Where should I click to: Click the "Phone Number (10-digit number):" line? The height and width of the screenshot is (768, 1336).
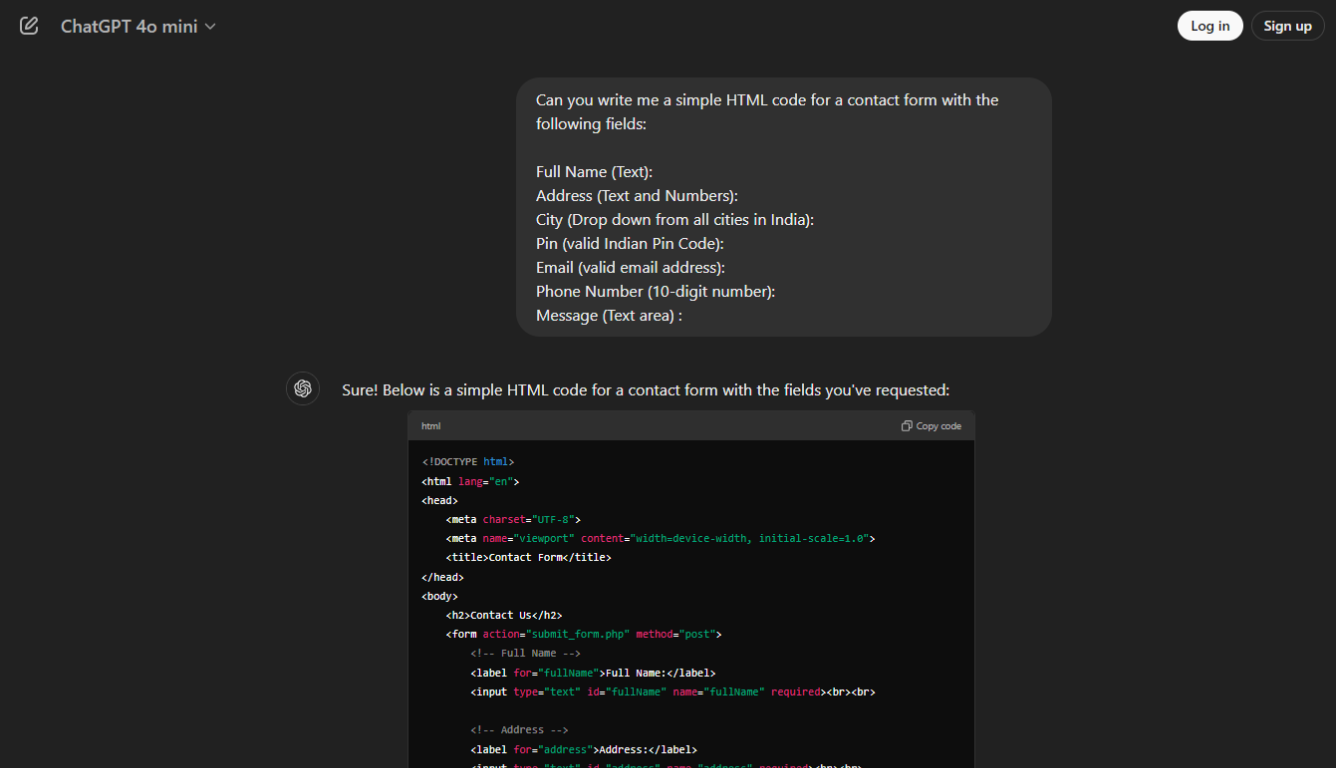(656, 292)
